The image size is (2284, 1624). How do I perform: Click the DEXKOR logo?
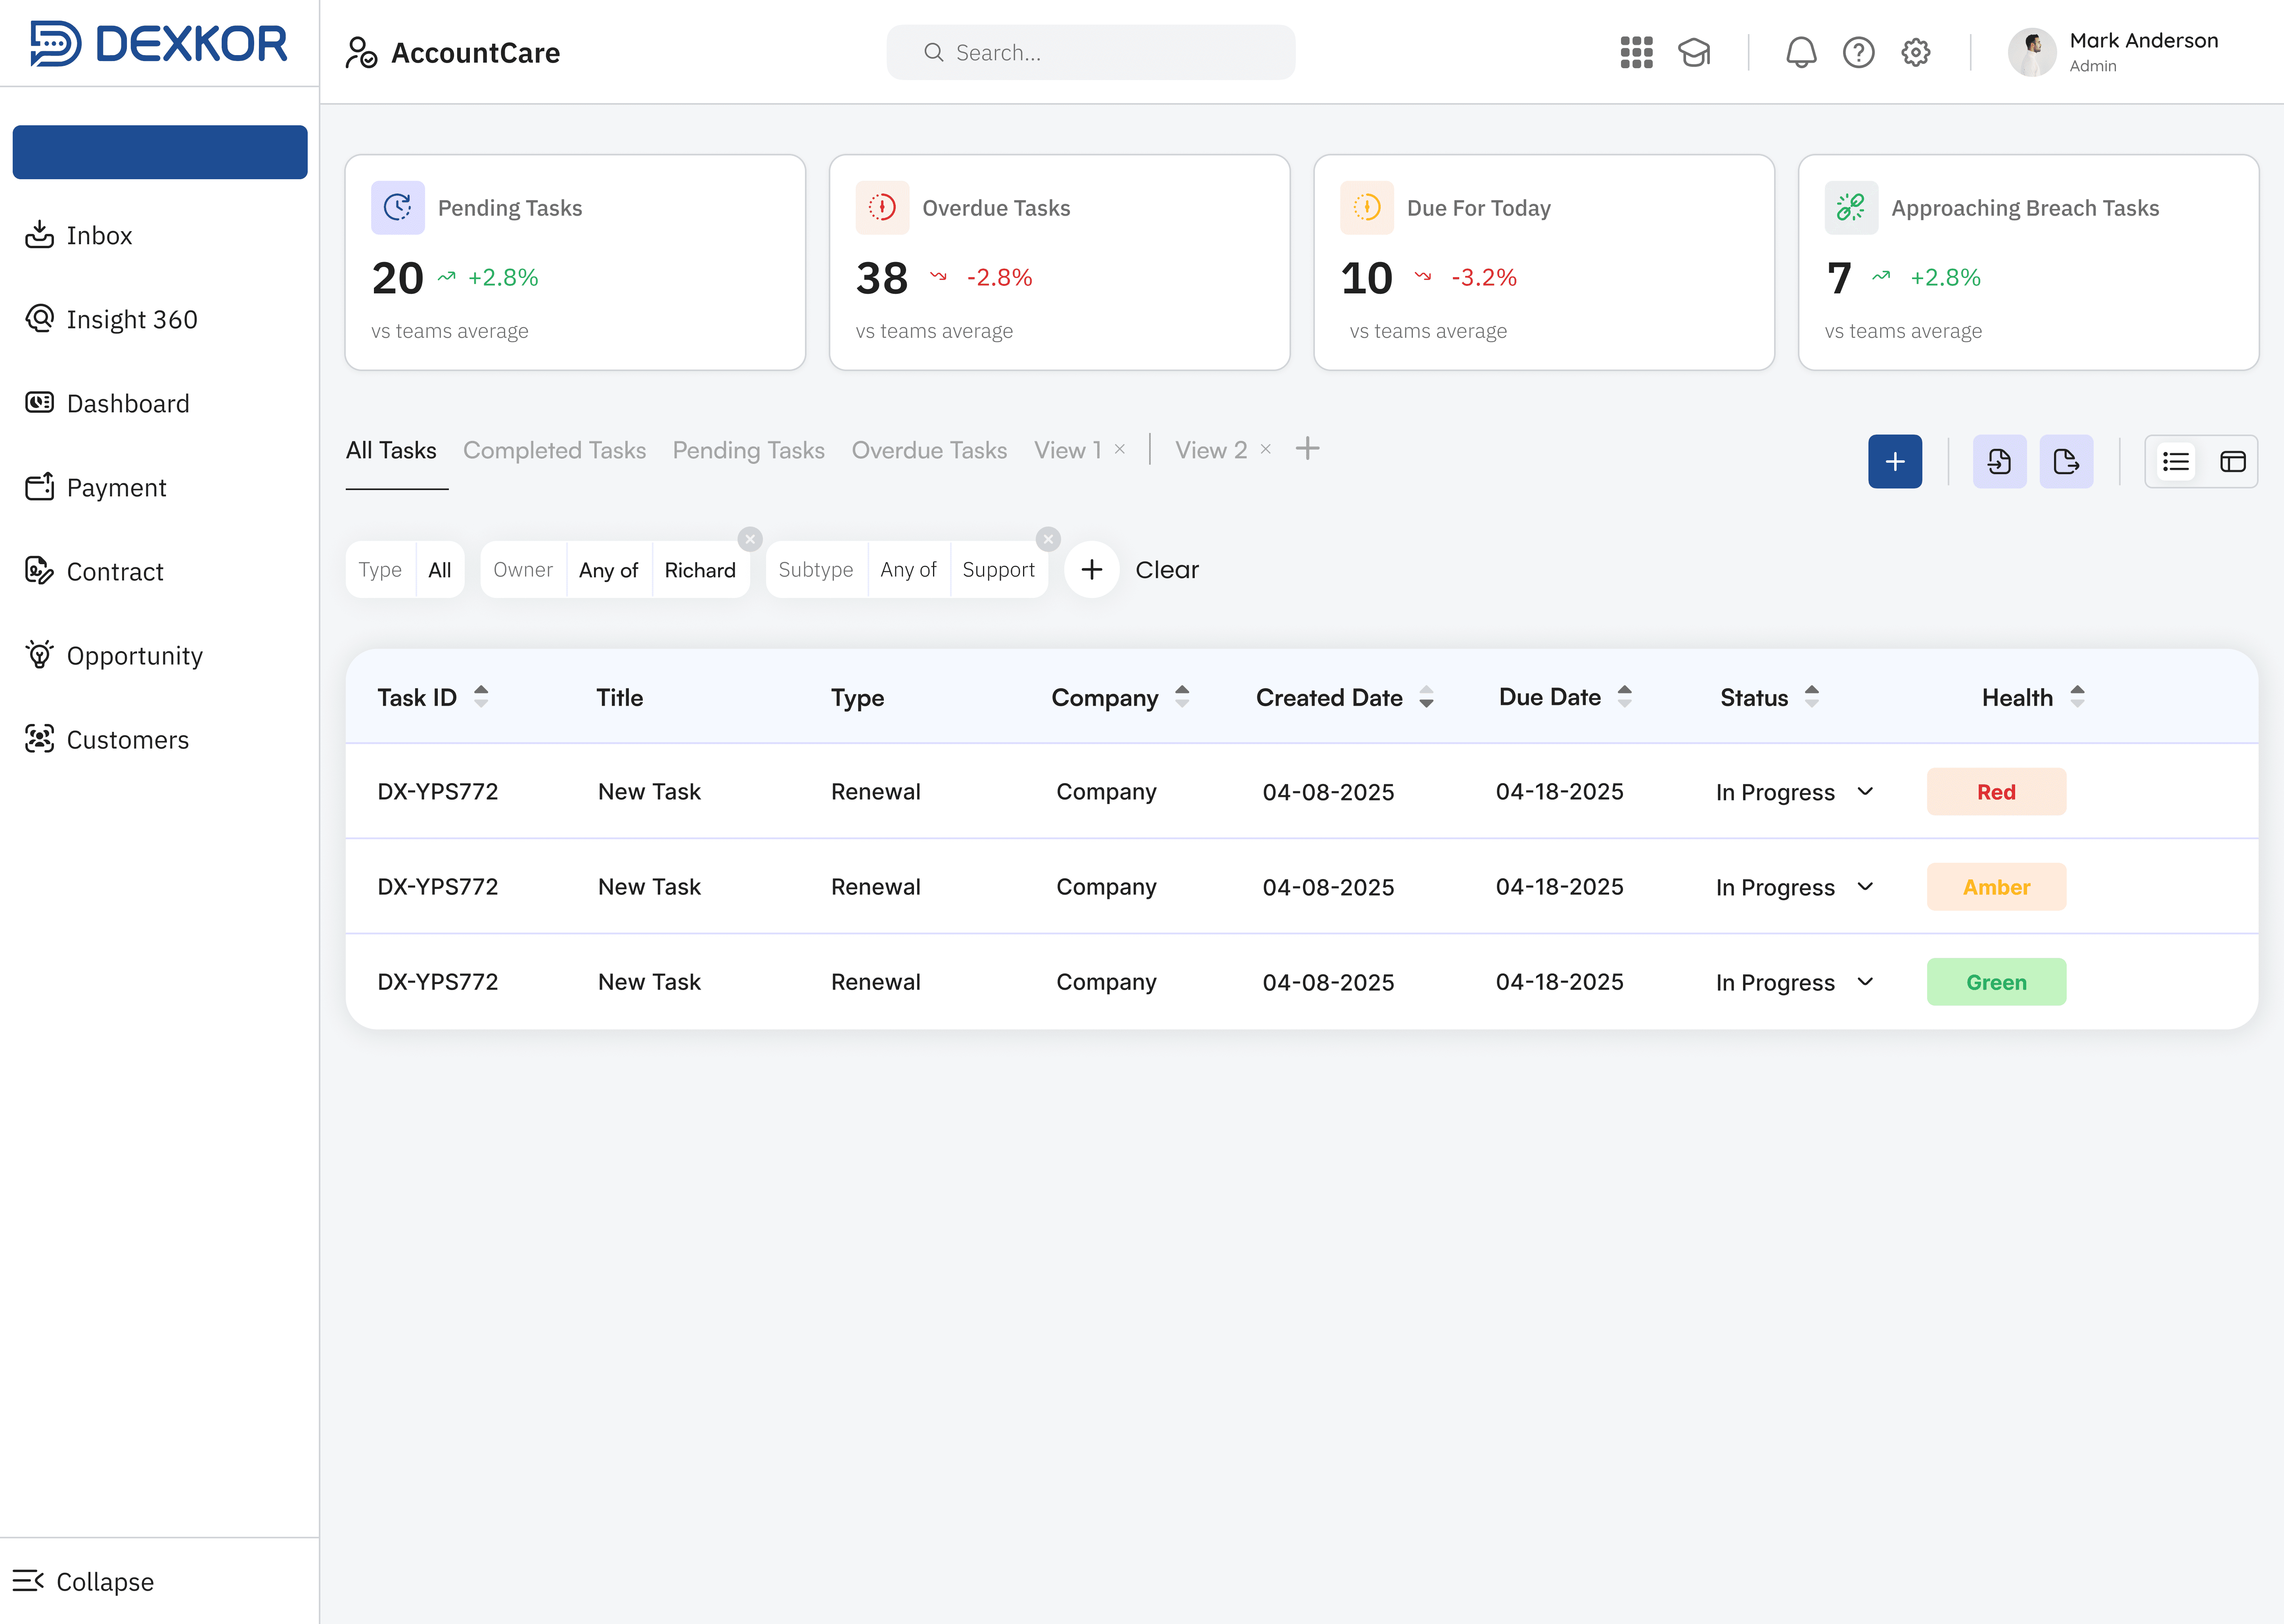pyautogui.click(x=159, y=44)
